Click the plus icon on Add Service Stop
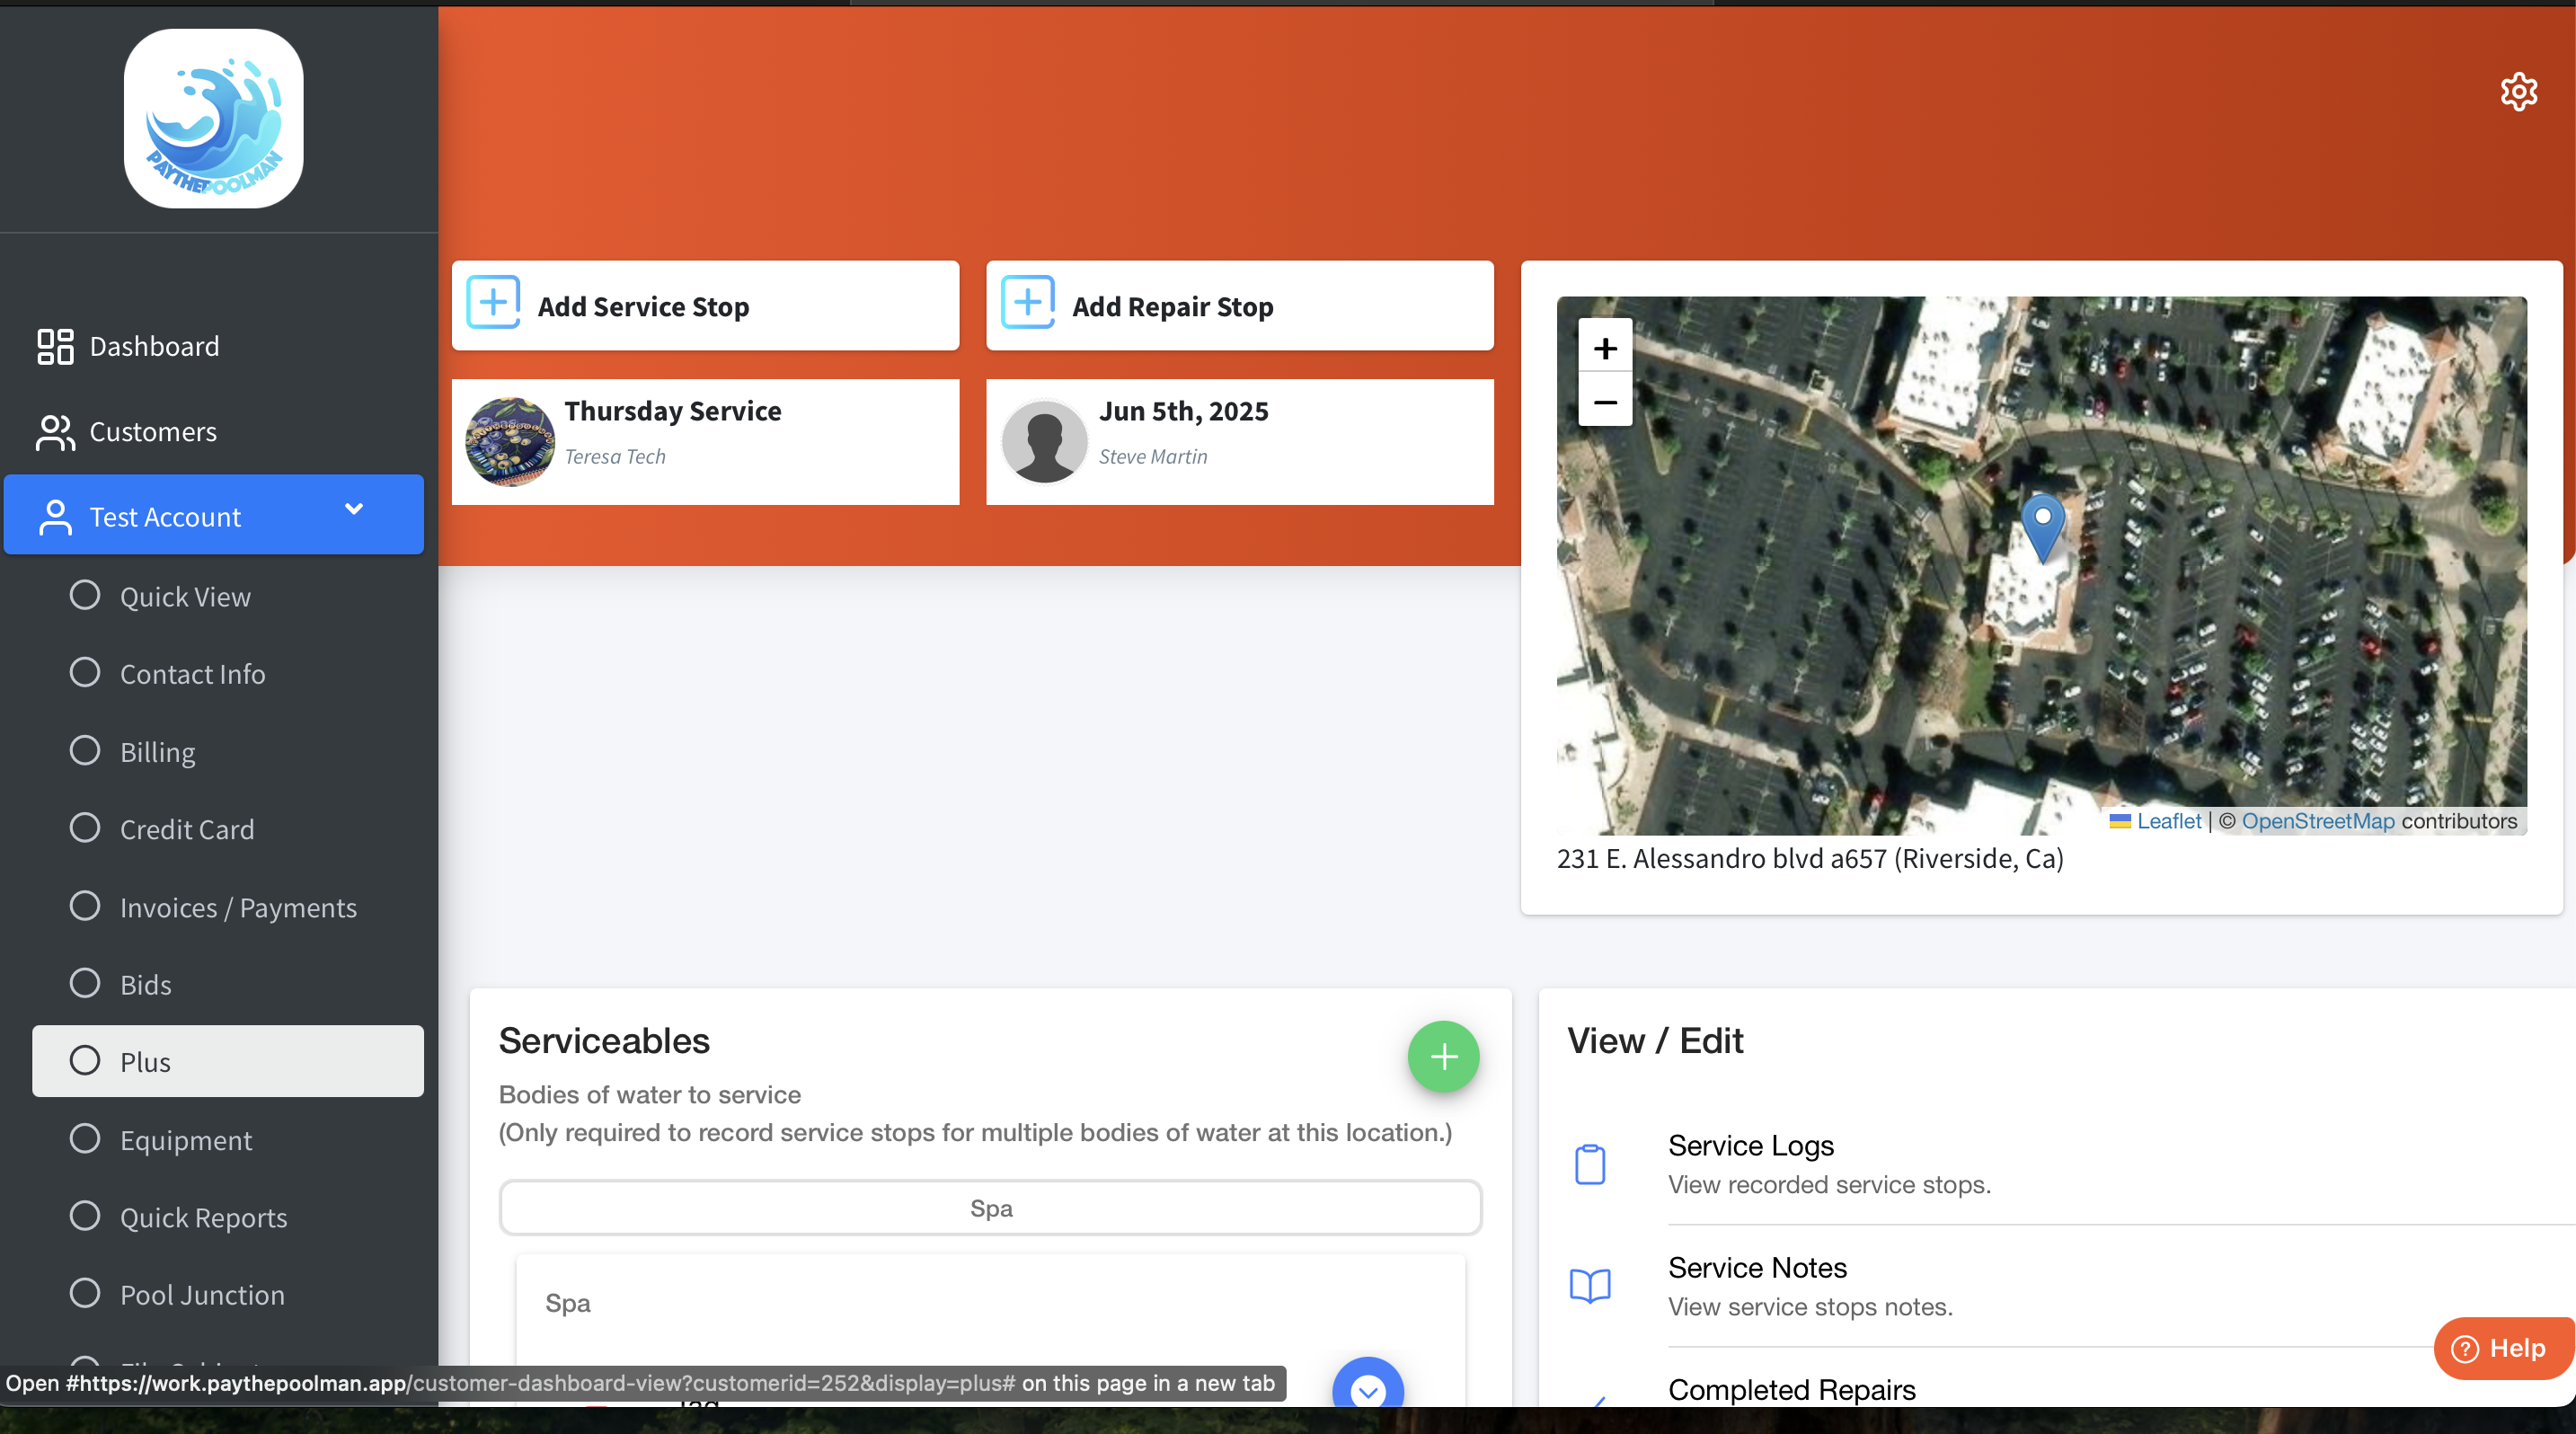Screen dimensions: 2576x1434 click(x=493, y=303)
